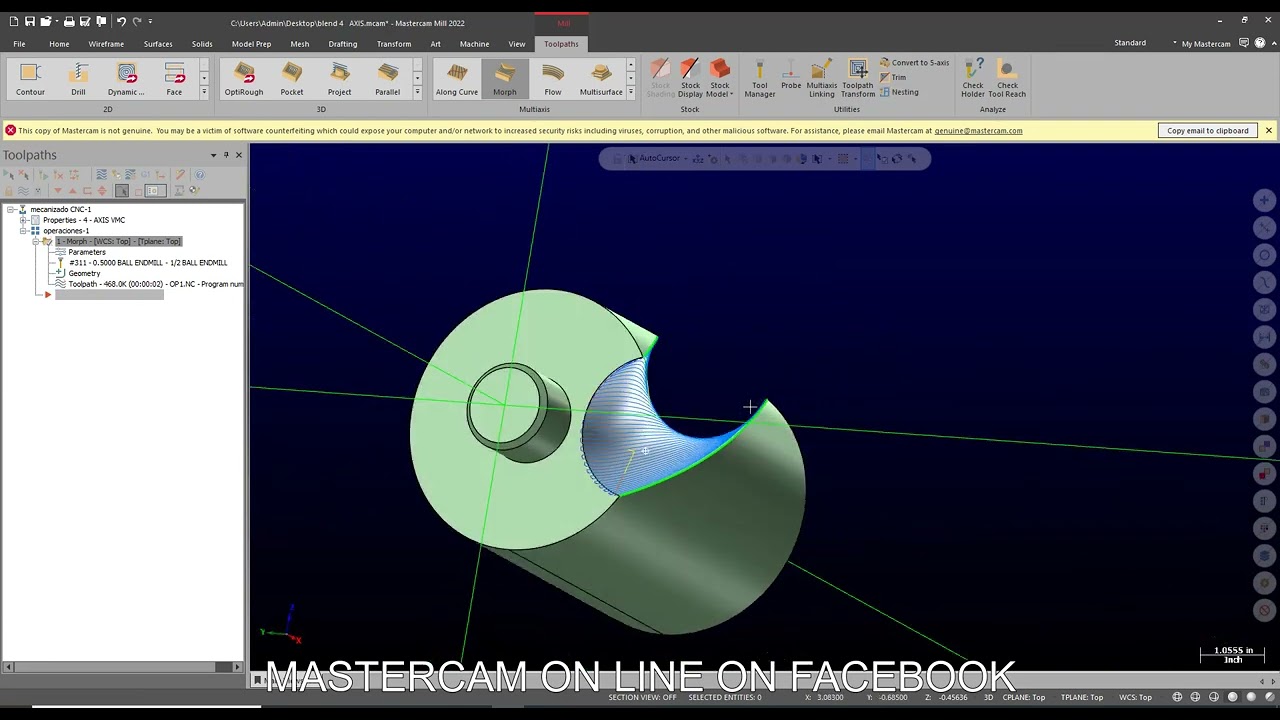Open the Toolpaths panel dropdown arrow
The width and height of the screenshot is (1280, 720).
point(213,155)
